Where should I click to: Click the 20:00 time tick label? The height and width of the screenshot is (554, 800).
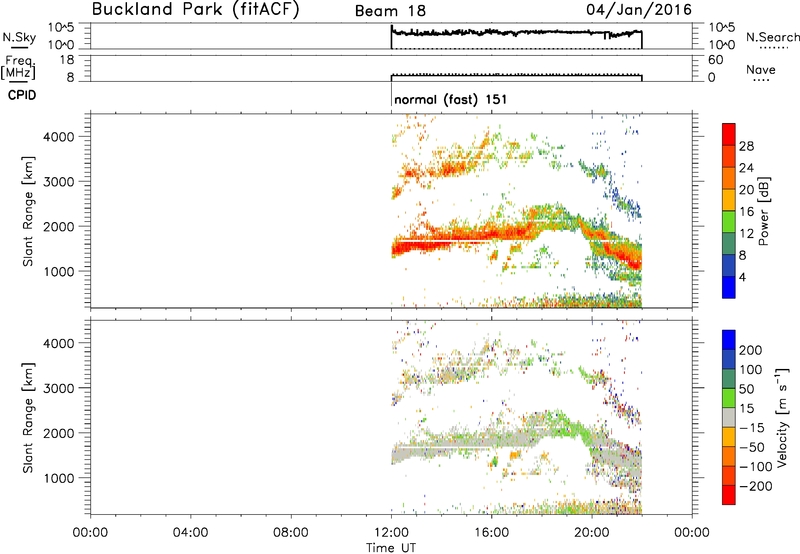(x=592, y=533)
